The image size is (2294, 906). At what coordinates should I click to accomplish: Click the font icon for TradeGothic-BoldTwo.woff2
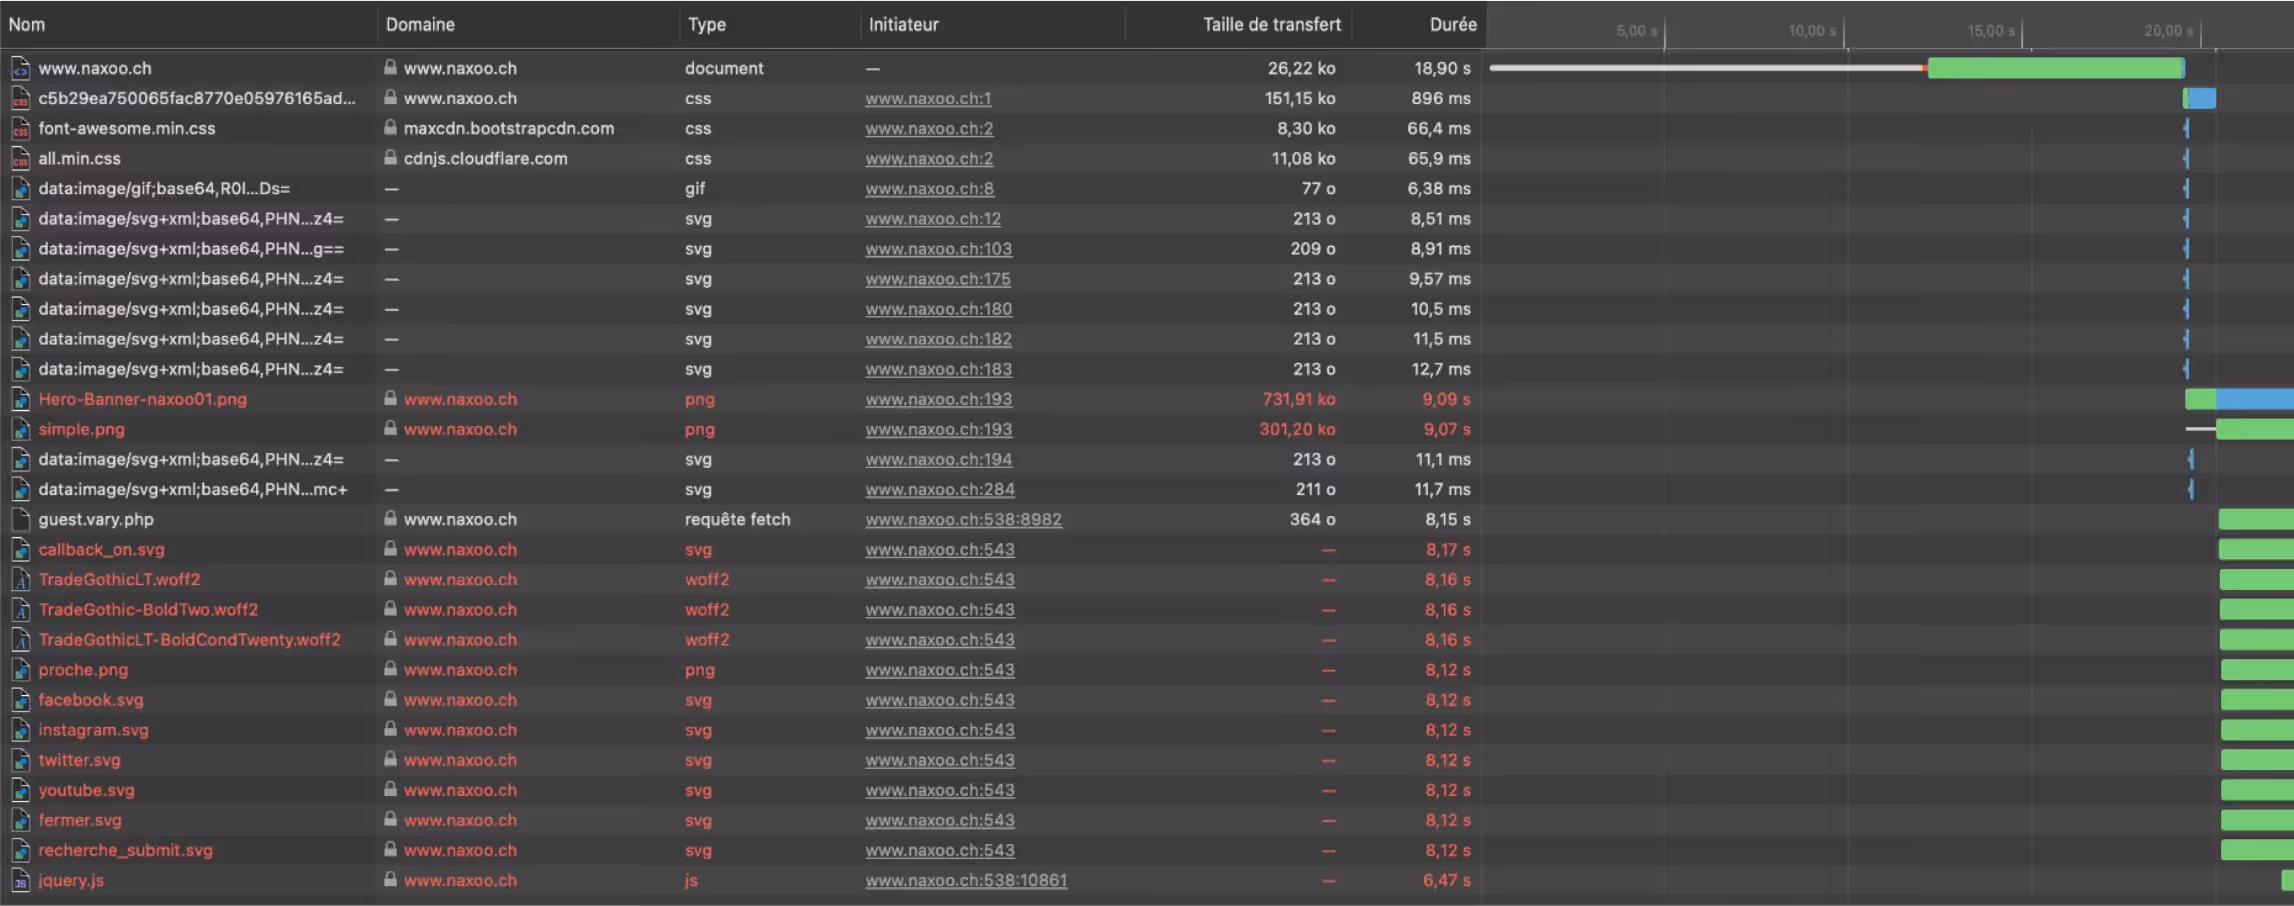[x=20, y=609]
